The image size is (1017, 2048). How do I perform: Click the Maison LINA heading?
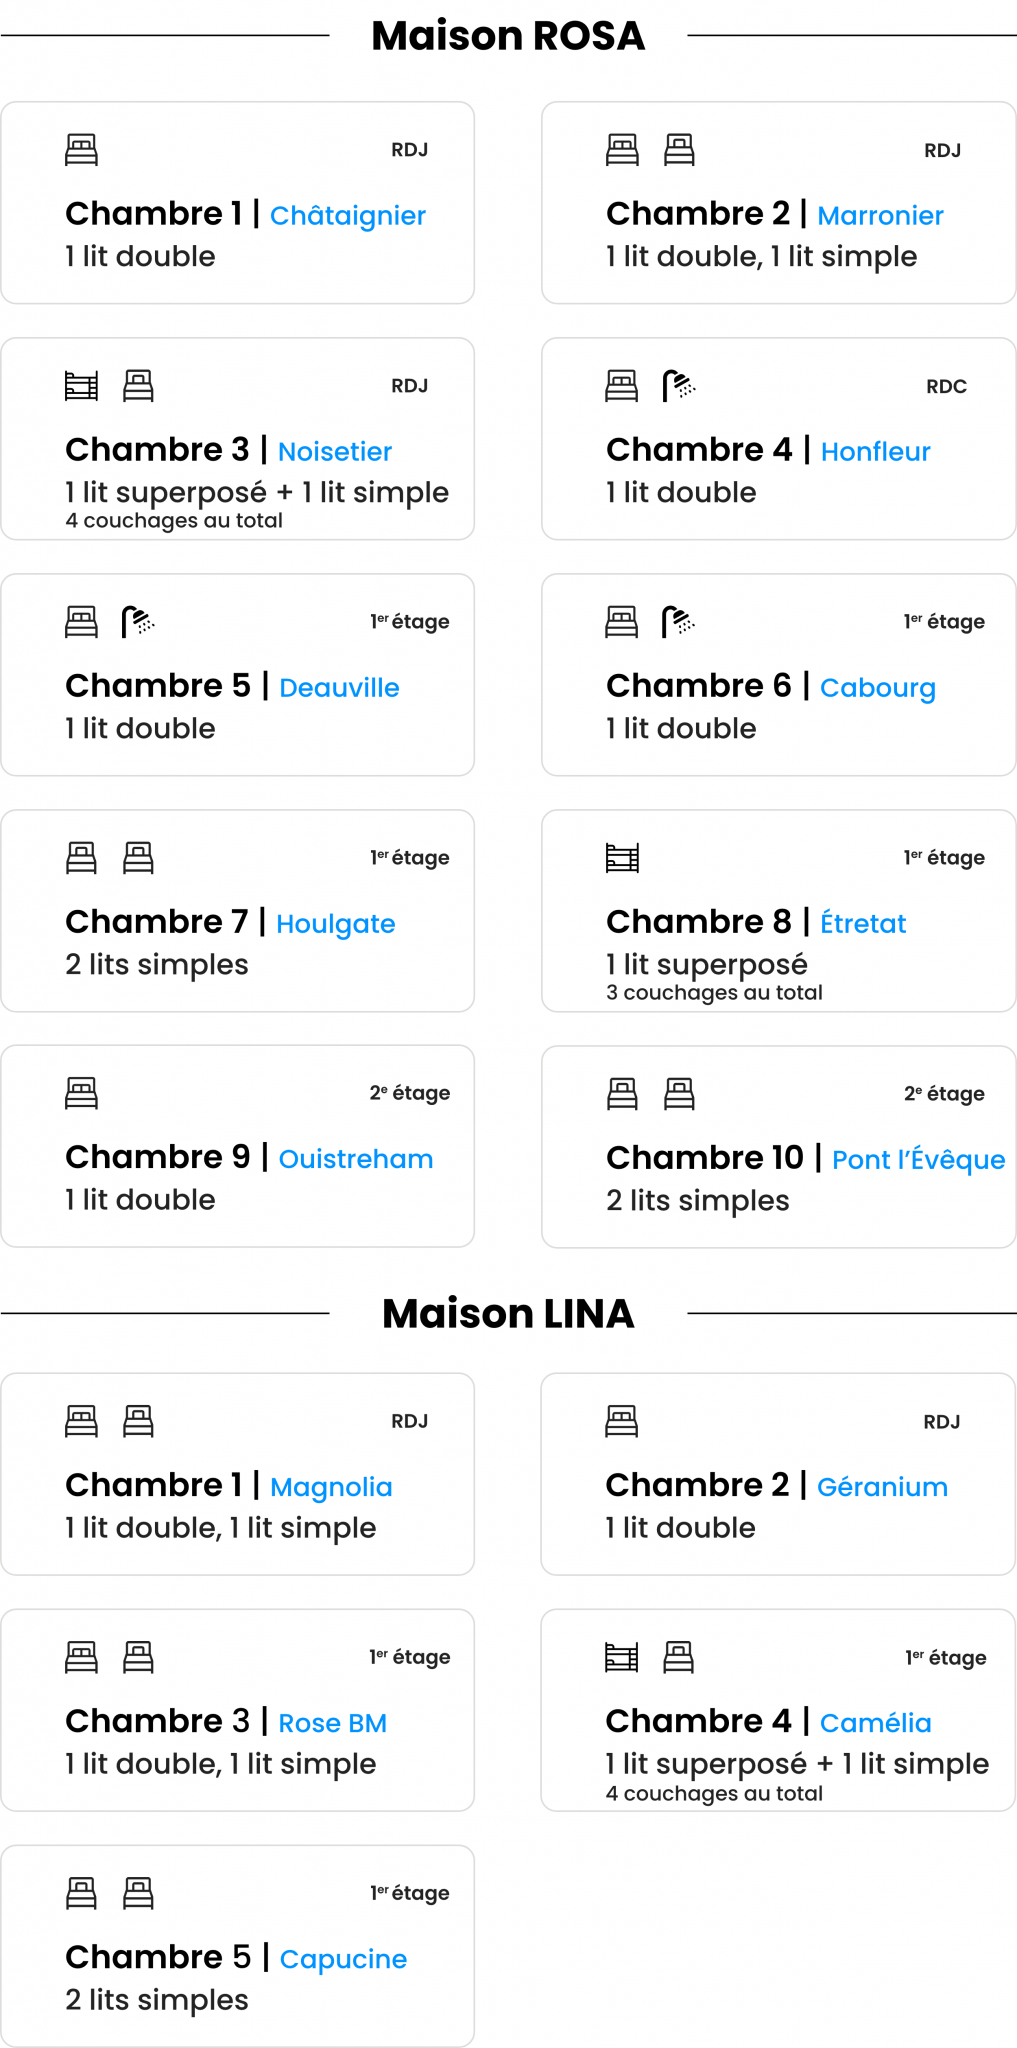point(508,1314)
